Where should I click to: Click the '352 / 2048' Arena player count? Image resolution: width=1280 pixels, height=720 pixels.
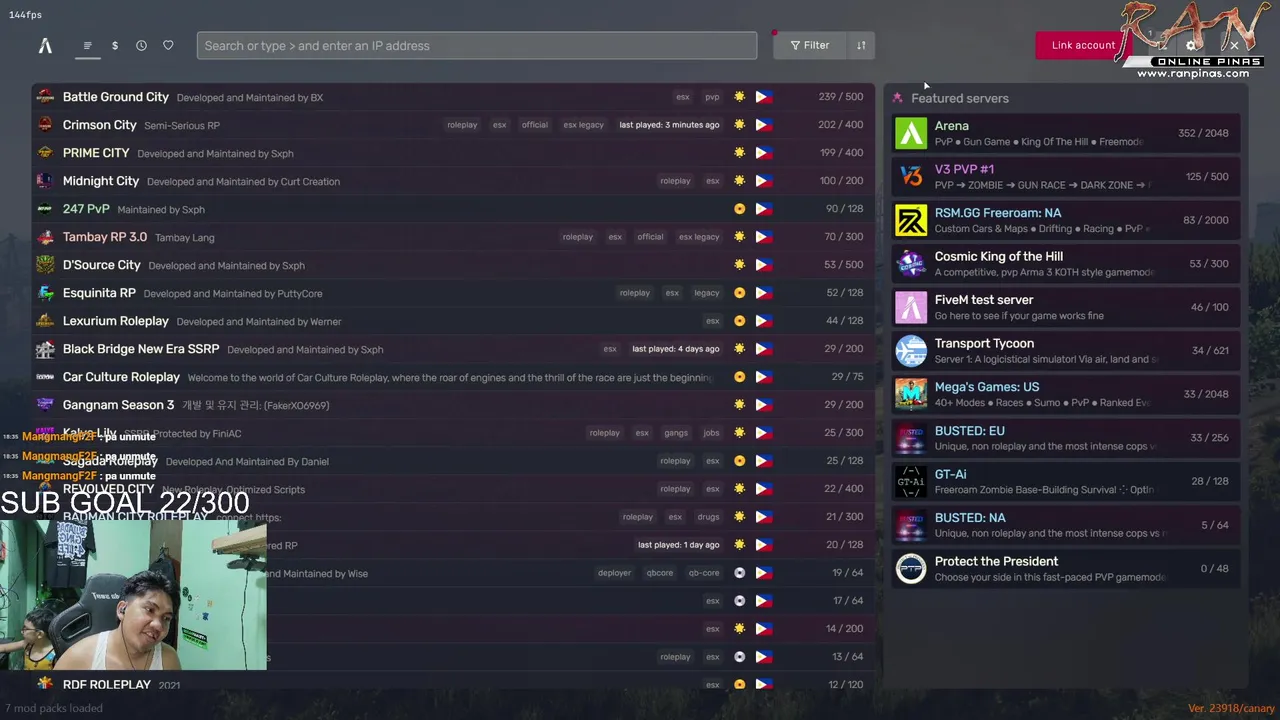[1203, 133]
